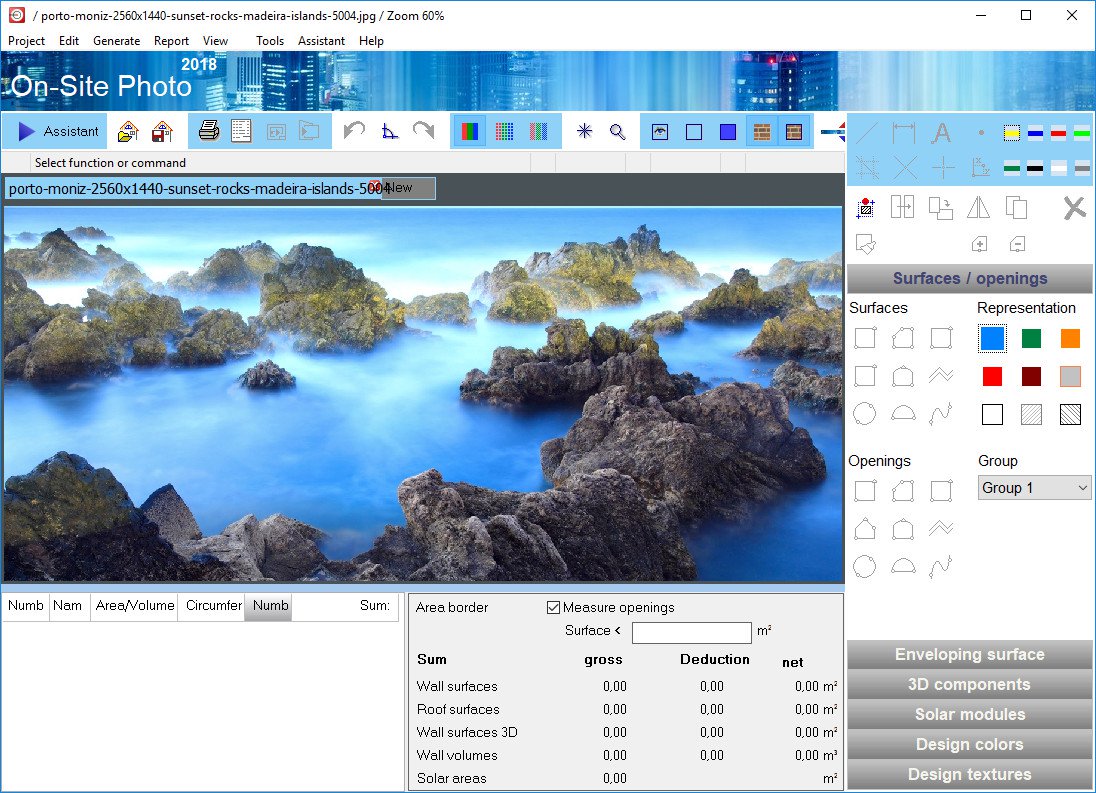Viewport: 1096px width, 793px height.
Task: Click the rotate copy rectangles icon
Action: [x=940, y=208]
